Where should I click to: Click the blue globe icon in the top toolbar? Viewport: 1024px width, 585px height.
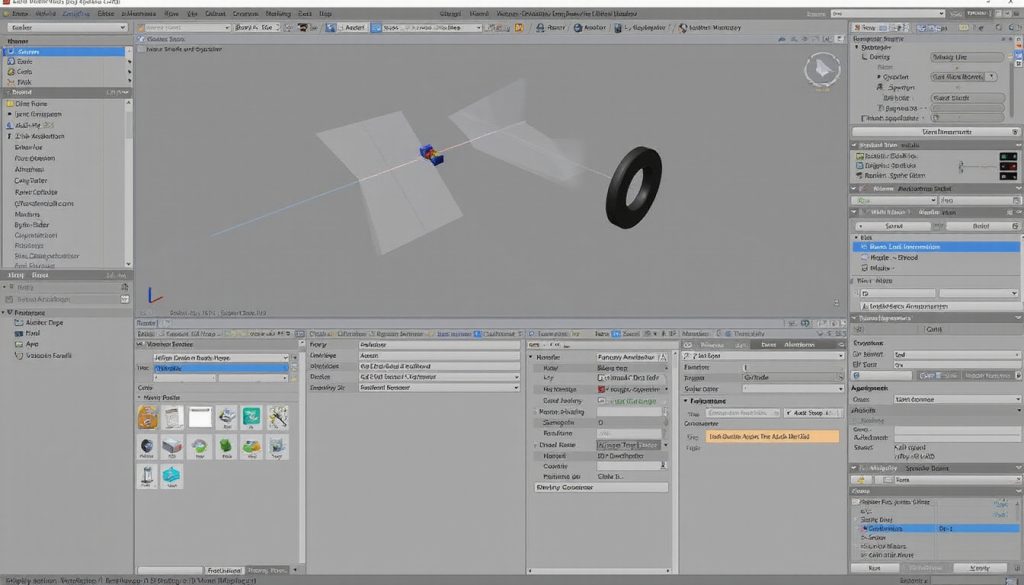pos(578,27)
